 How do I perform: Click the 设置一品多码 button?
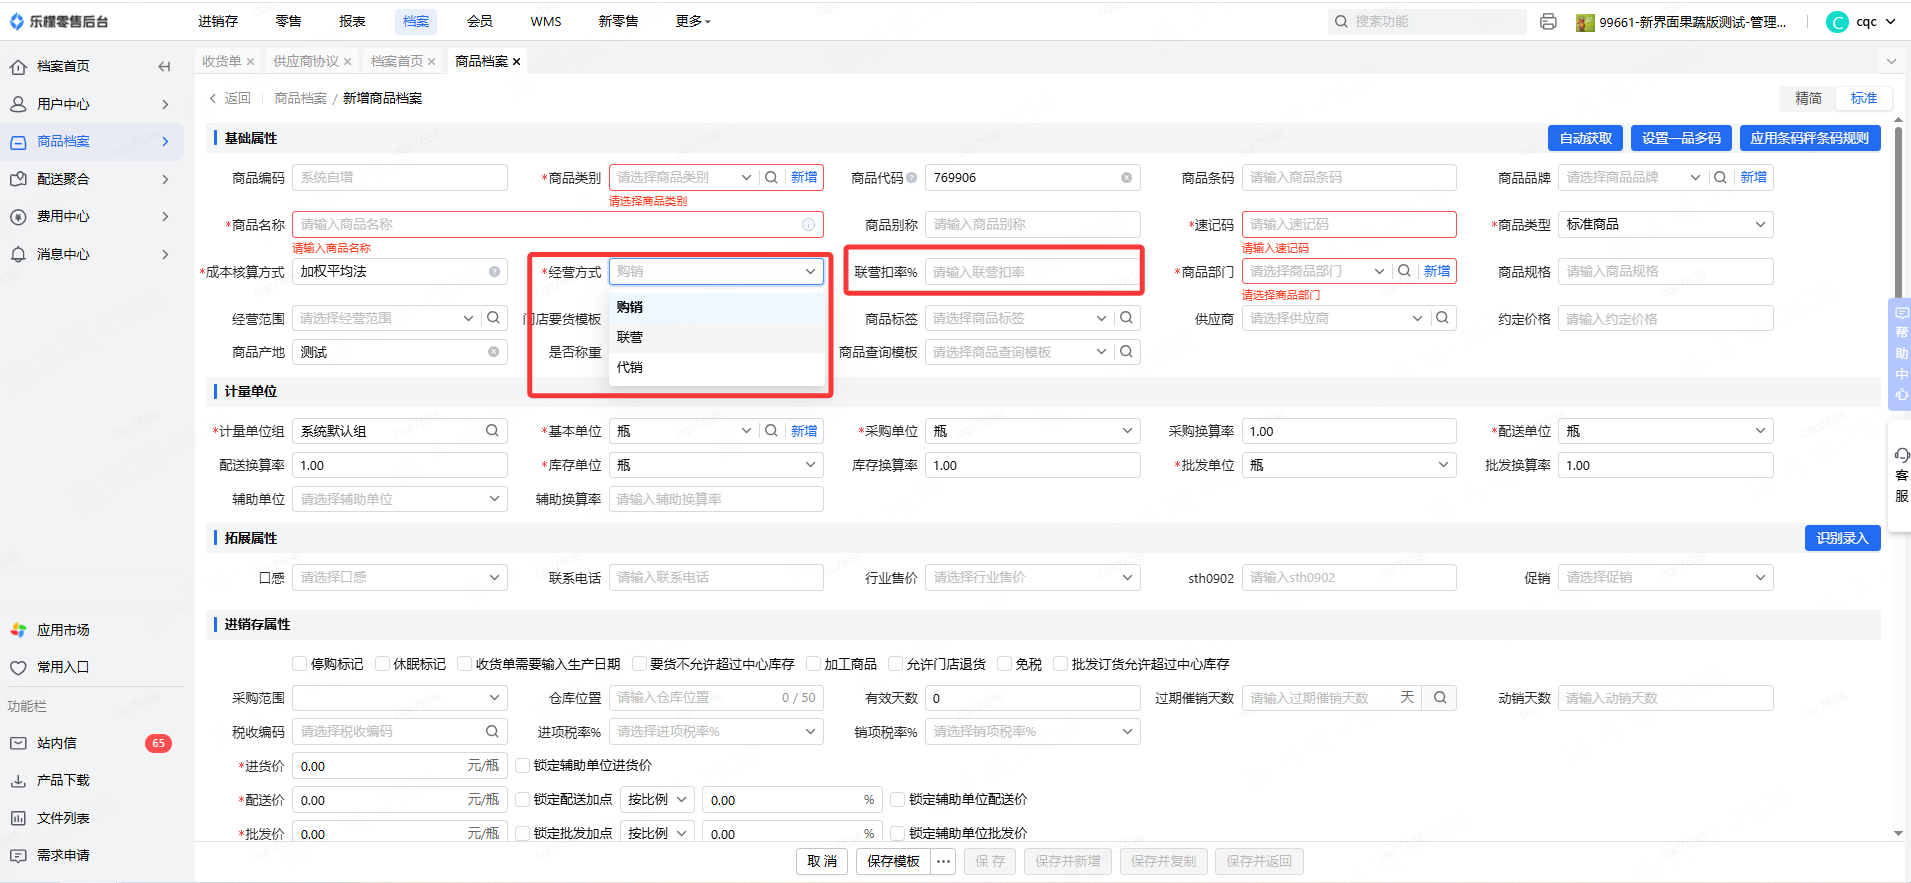pyautogui.click(x=1681, y=138)
